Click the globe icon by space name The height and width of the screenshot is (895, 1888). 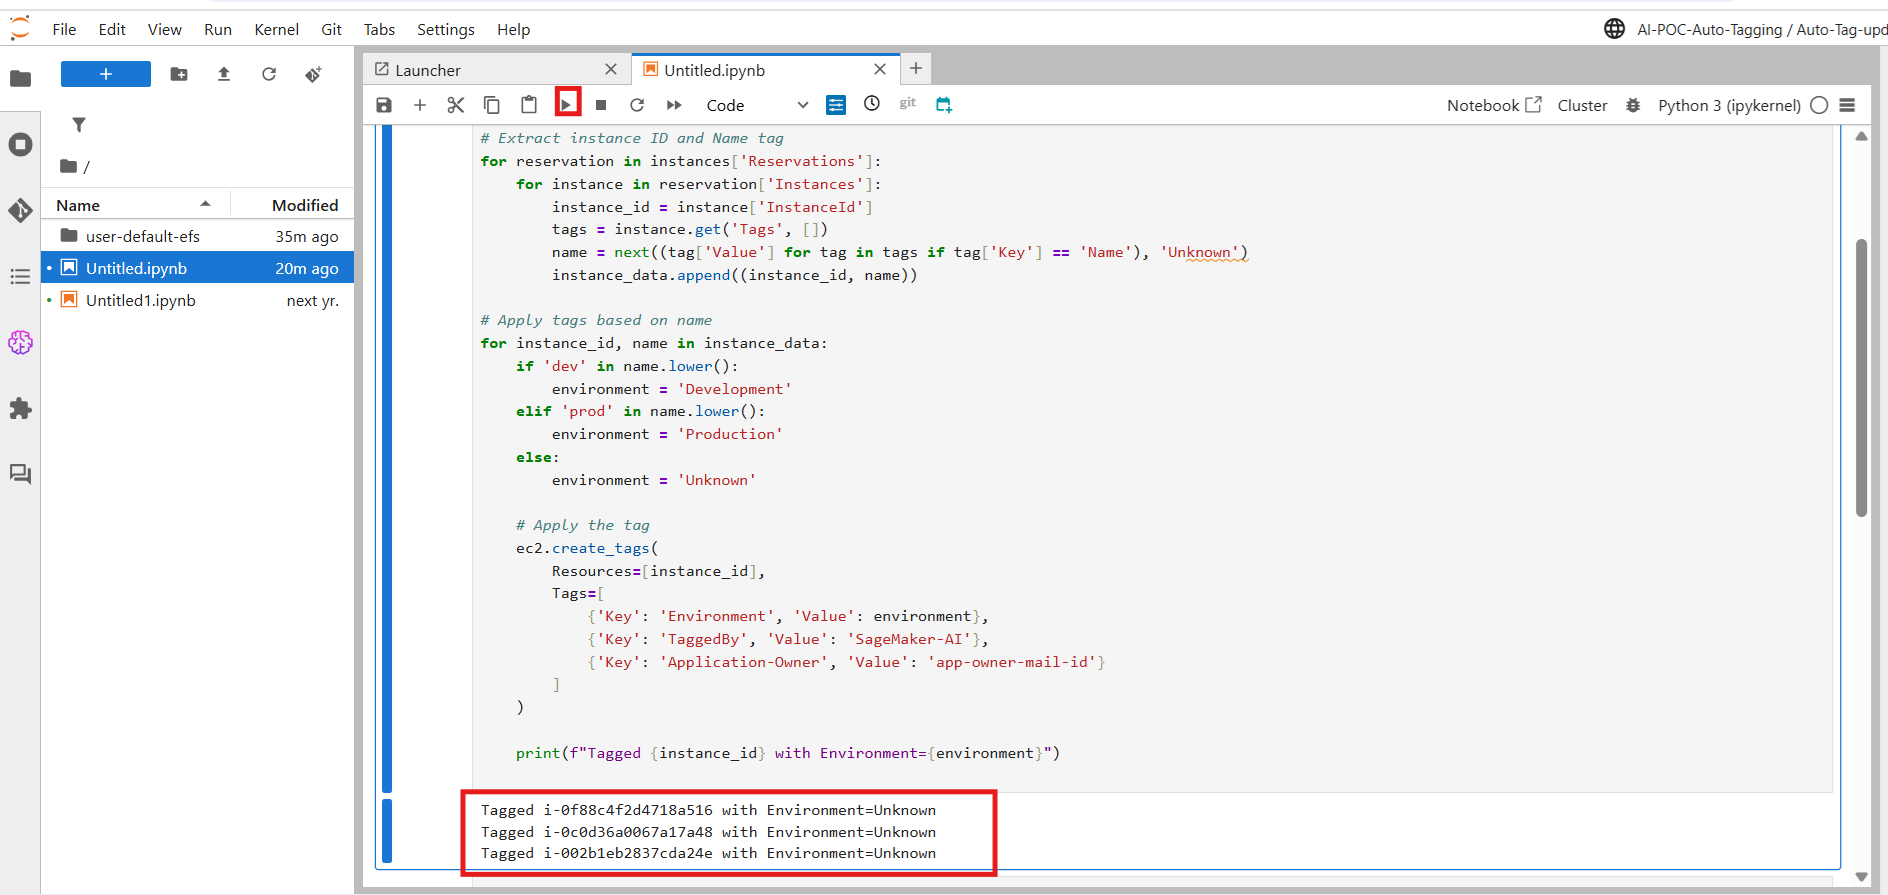click(1614, 29)
